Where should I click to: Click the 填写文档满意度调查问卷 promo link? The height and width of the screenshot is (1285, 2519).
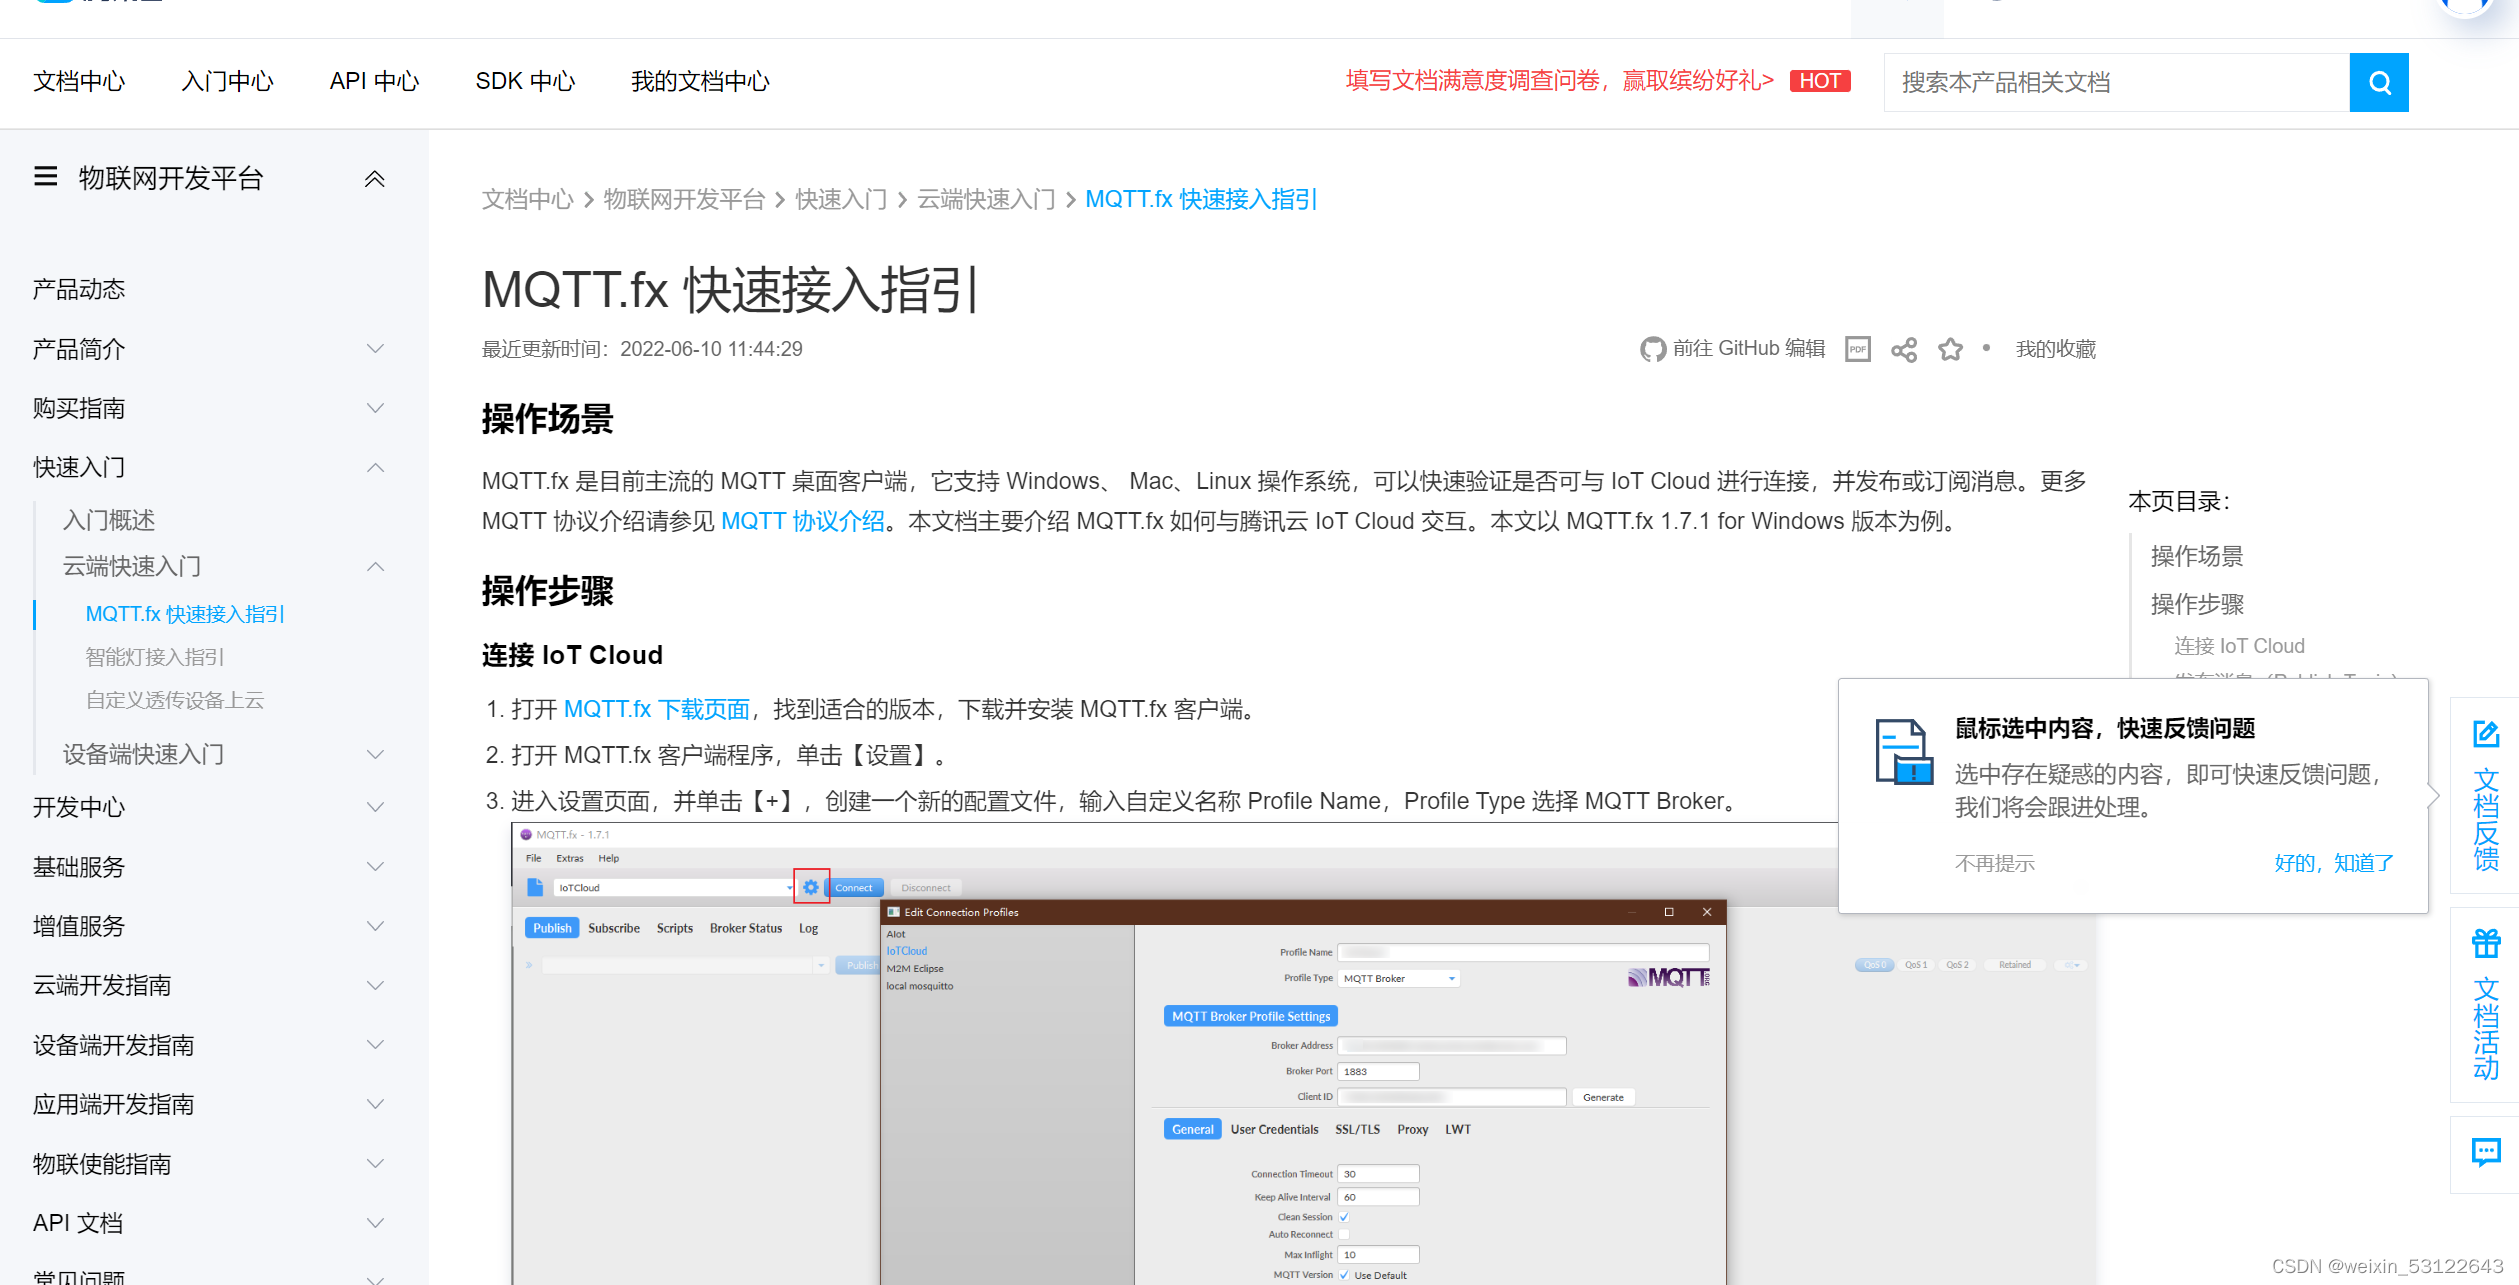coord(1559,81)
